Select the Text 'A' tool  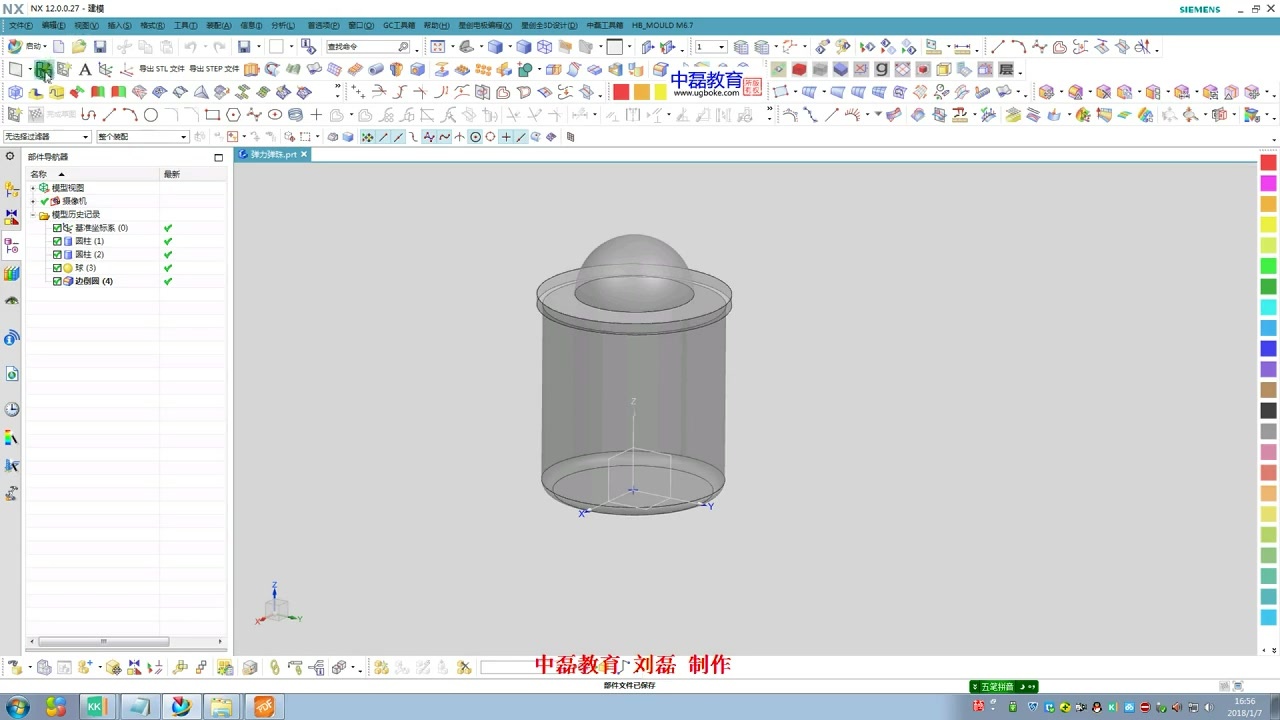click(85, 70)
